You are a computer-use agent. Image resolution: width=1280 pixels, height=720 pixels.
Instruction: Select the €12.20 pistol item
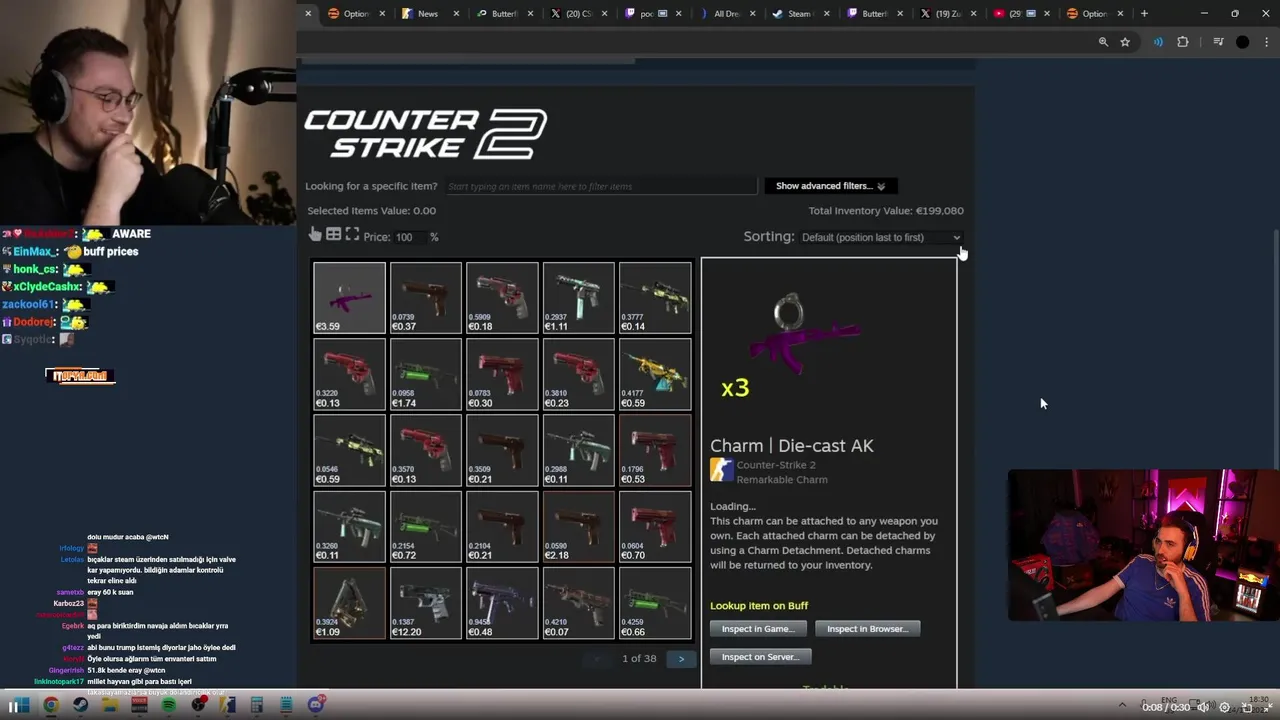tap(426, 603)
